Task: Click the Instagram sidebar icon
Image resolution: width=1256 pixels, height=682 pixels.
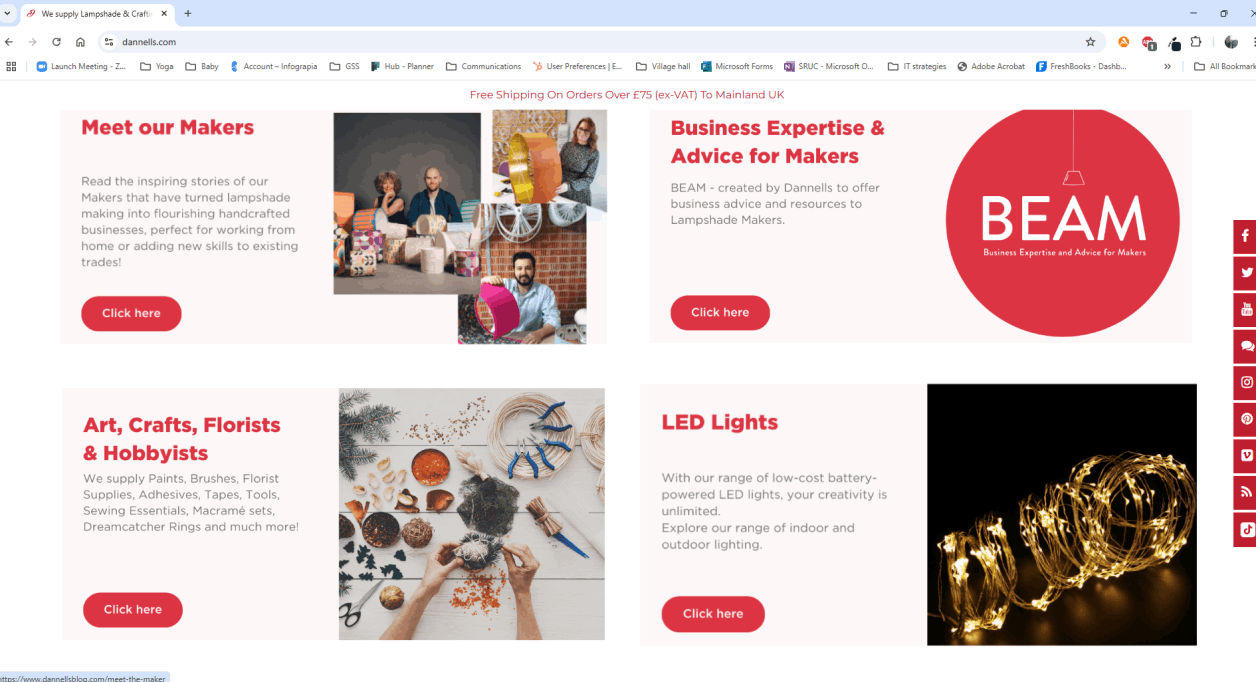Action: (1246, 382)
